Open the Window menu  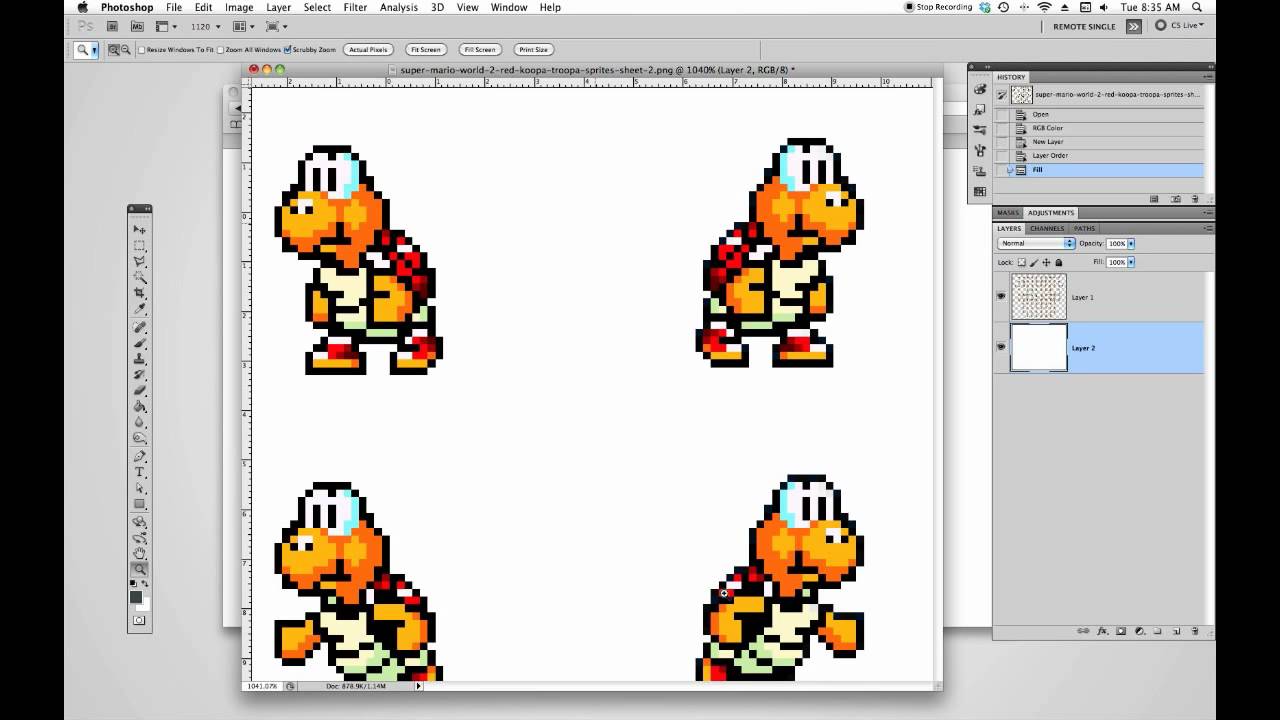click(x=509, y=7)
